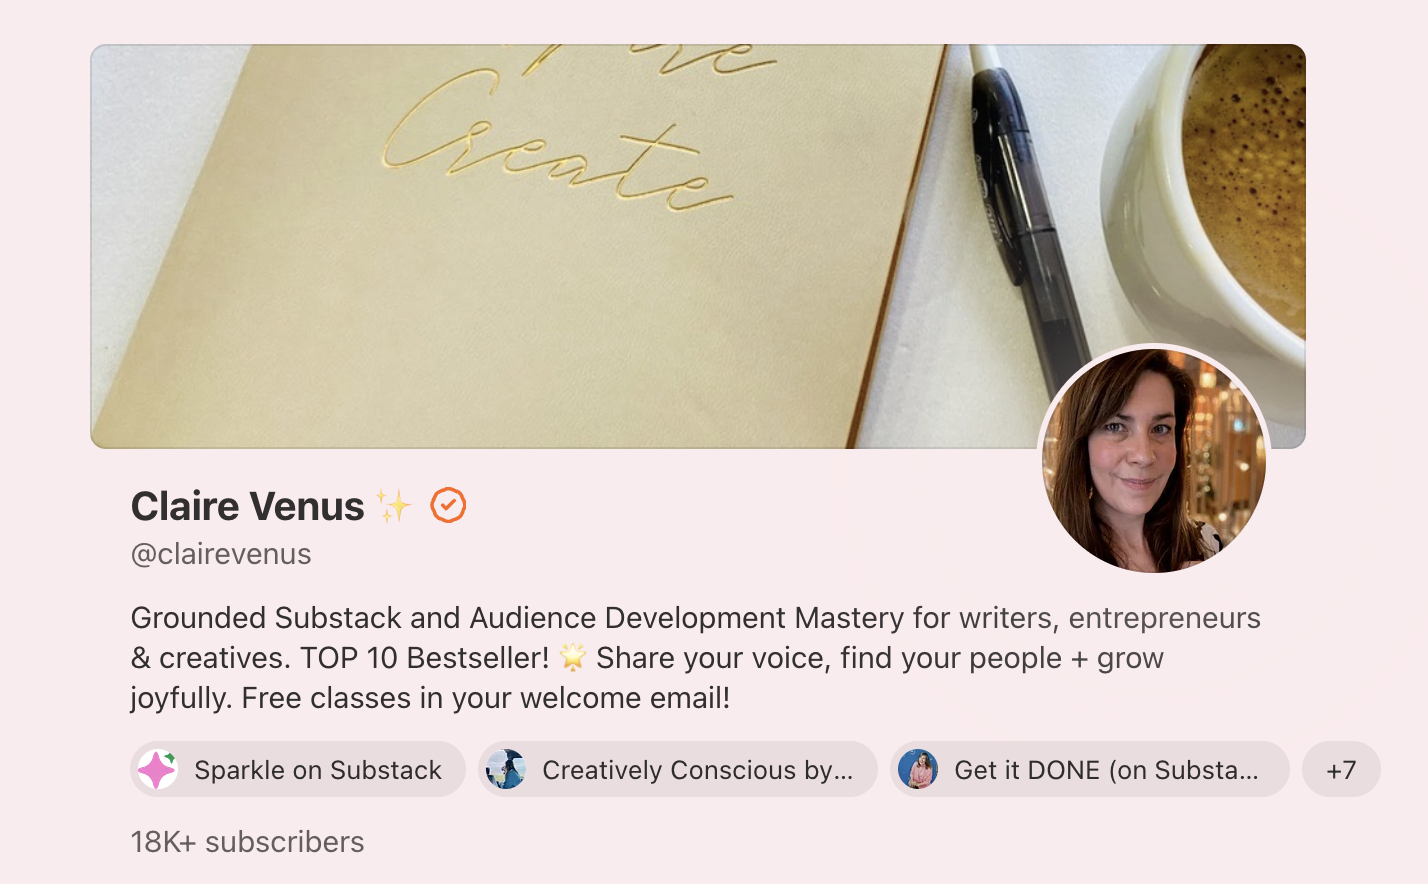This screenshot has height=884, width=1428.
Task: Click the pink Sparkle on Substack logo icon
Action: pos(157,769)
